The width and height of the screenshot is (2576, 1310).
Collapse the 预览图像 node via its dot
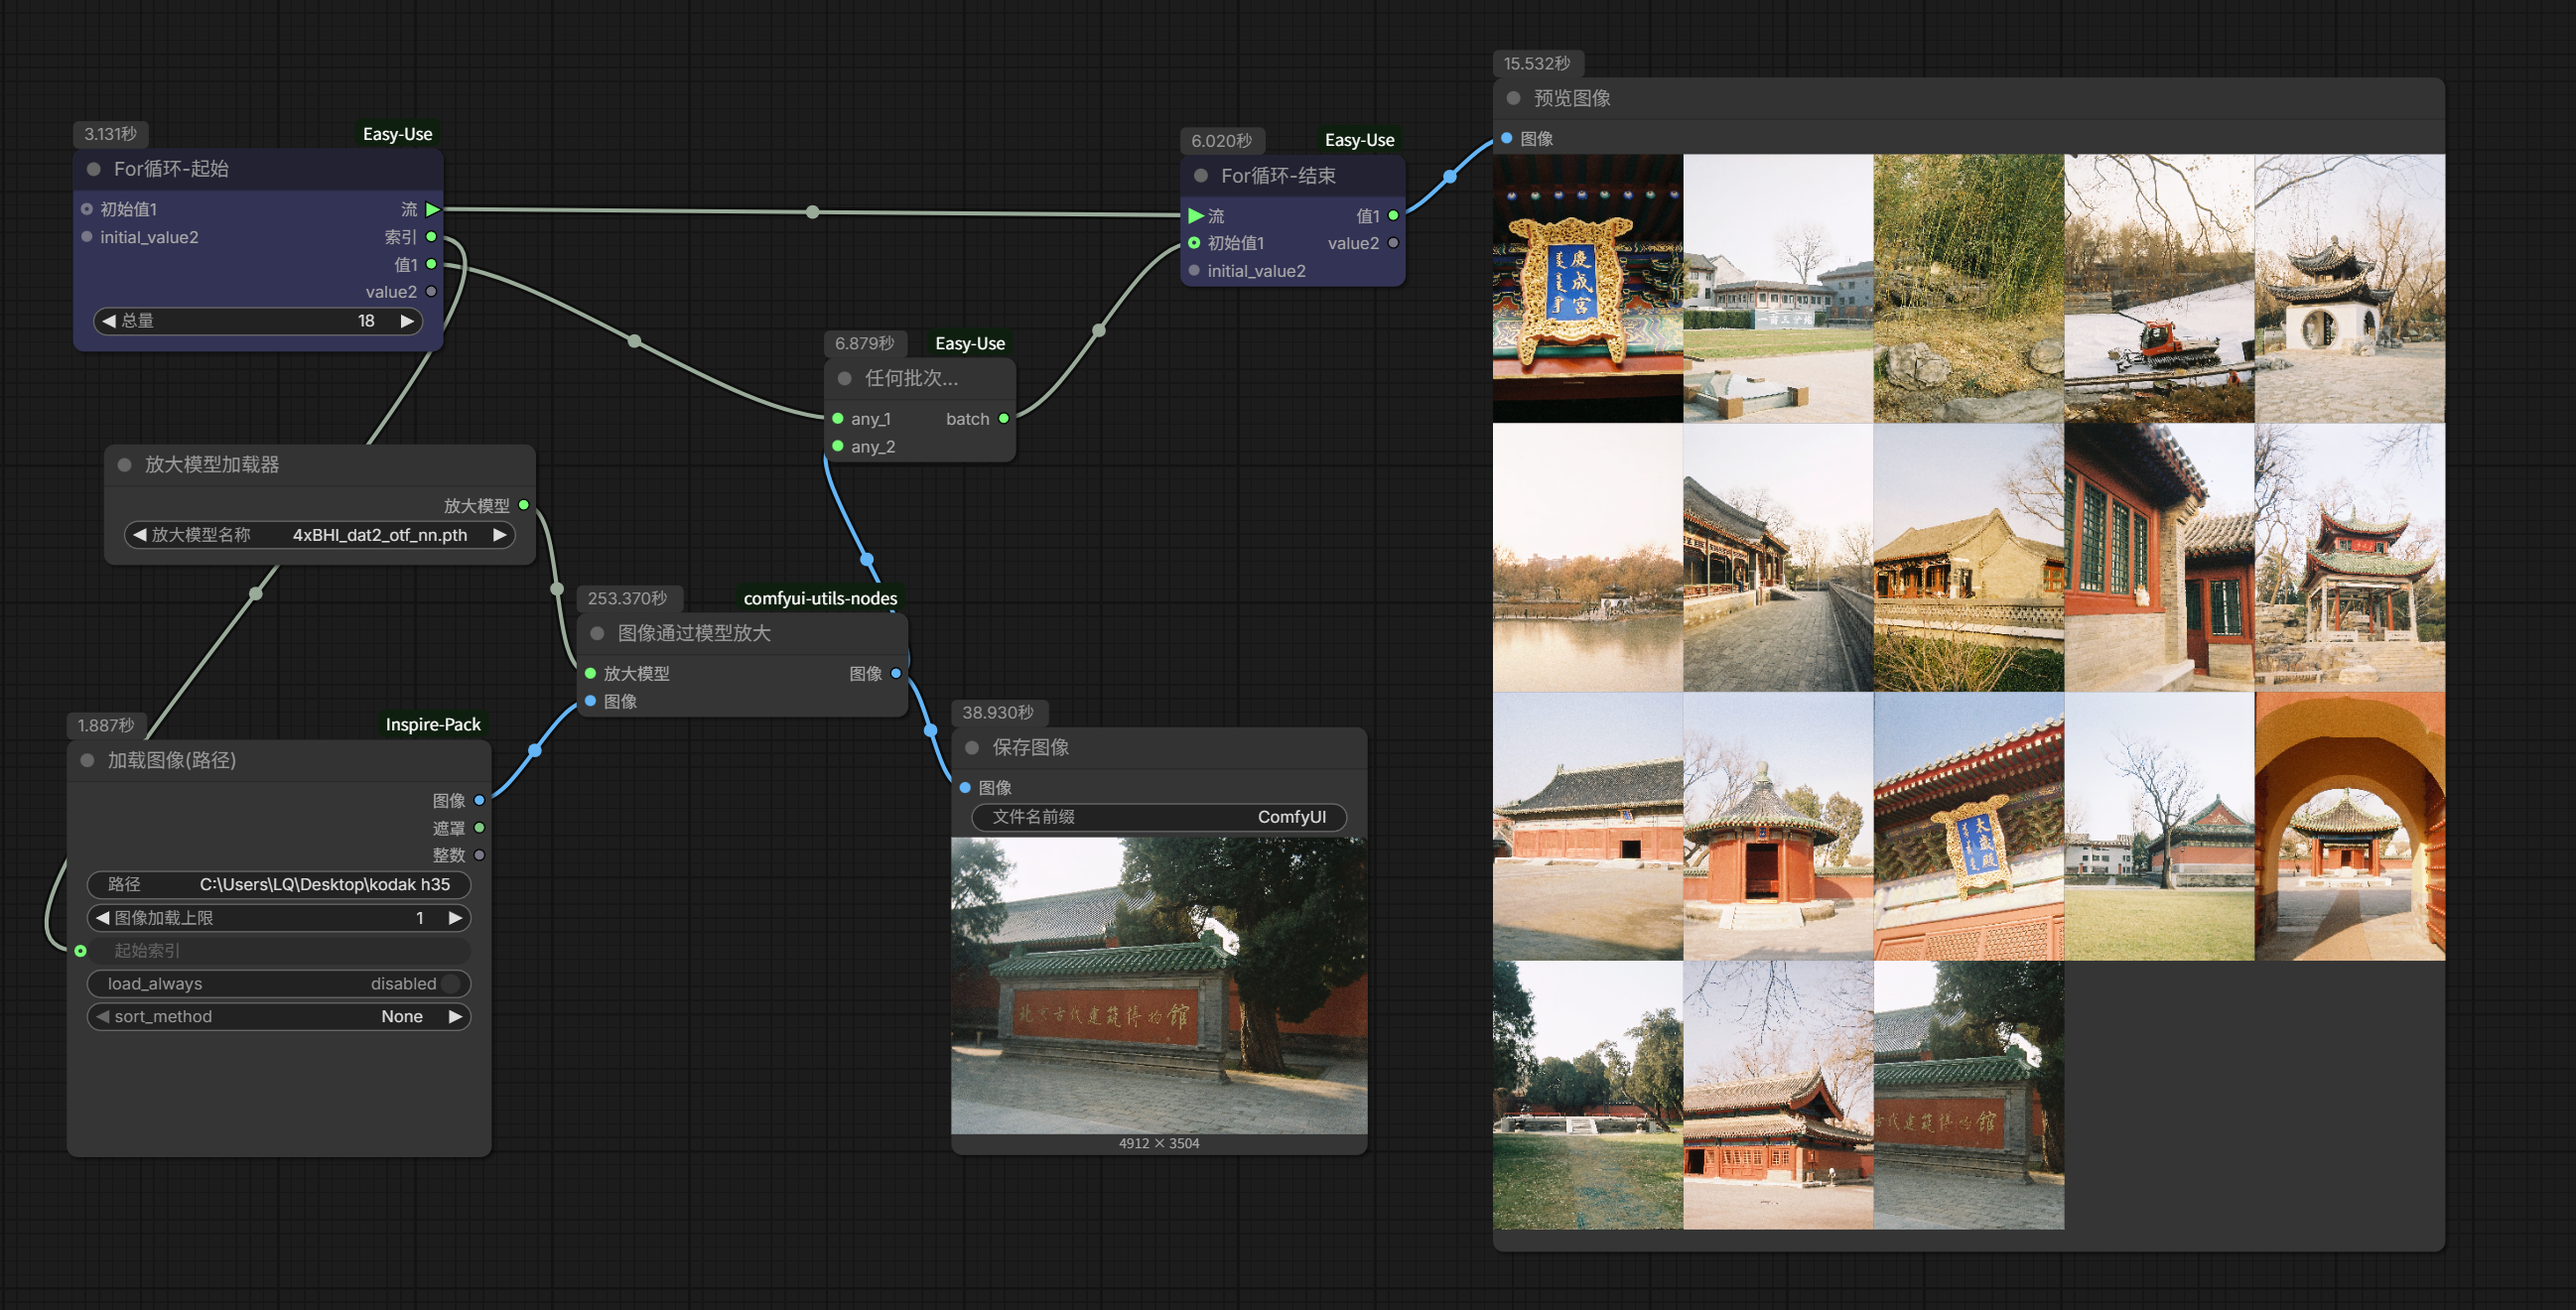click(x=1513, y=98)
